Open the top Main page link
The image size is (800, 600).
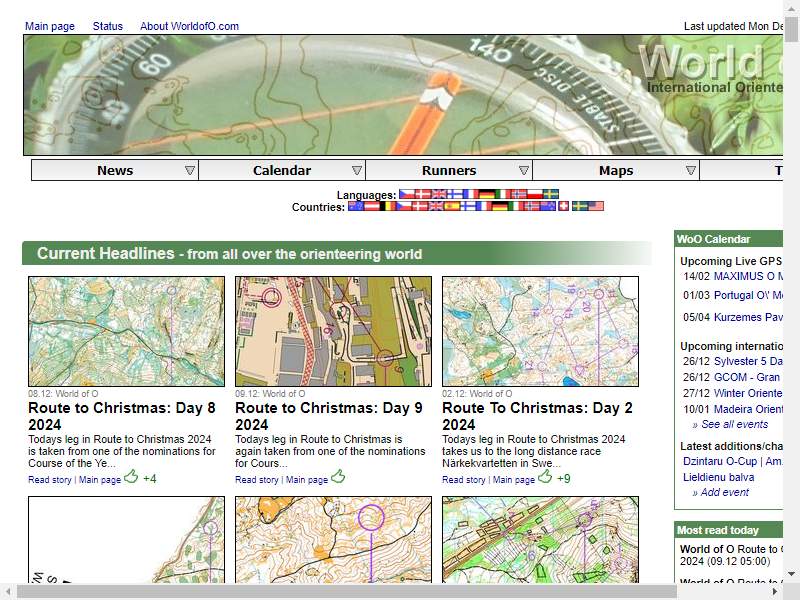point(50,26)
